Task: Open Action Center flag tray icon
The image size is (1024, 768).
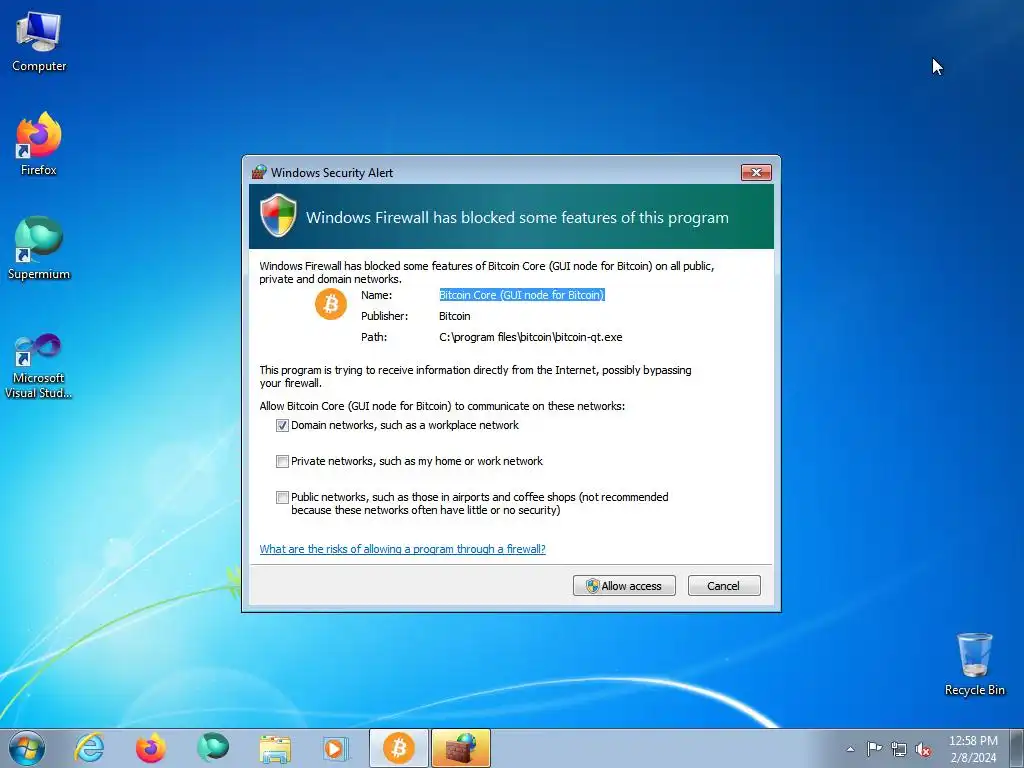Action: (x=874, y=749)
